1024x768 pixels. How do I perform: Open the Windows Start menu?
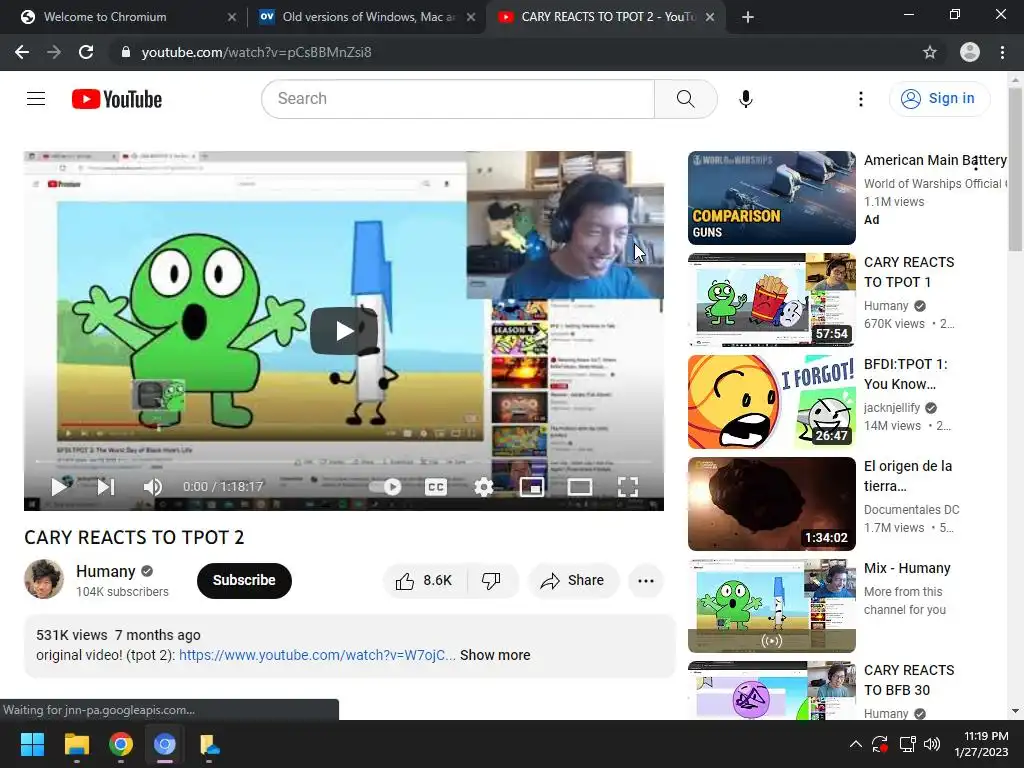pos(32,744)
